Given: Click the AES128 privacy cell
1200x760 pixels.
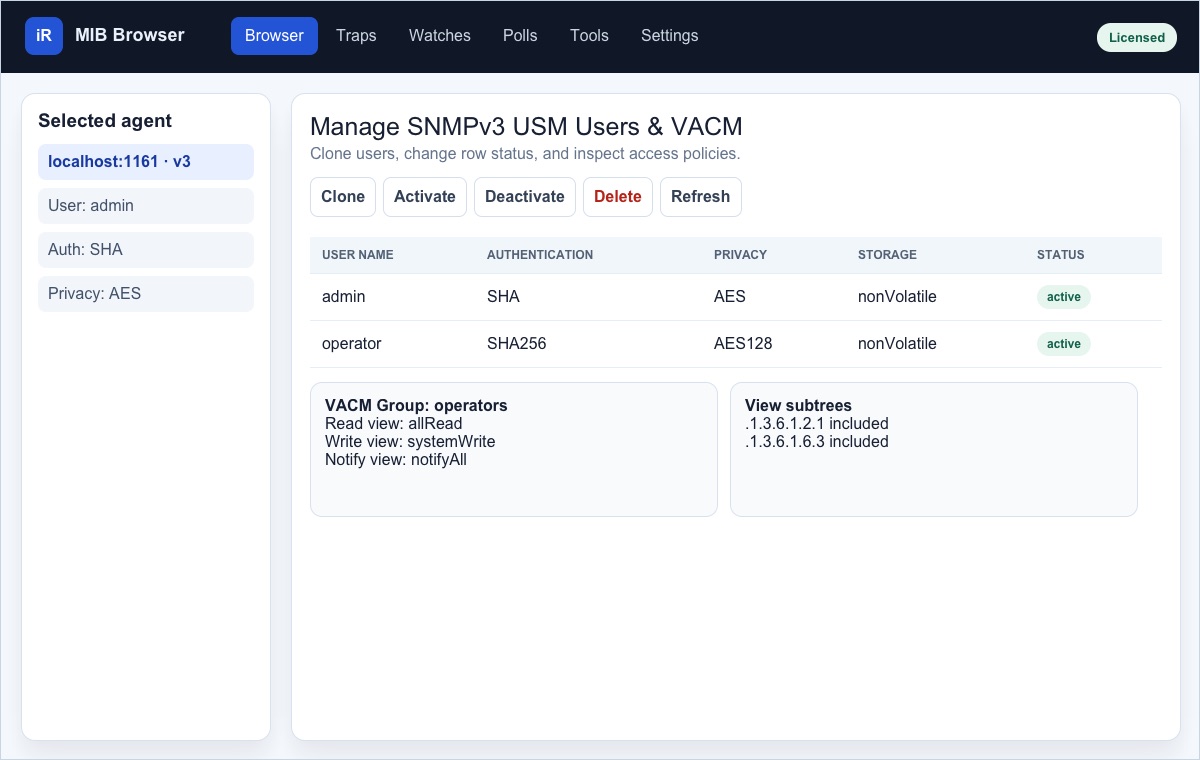Looking at the screenshot, I should 743,344.
